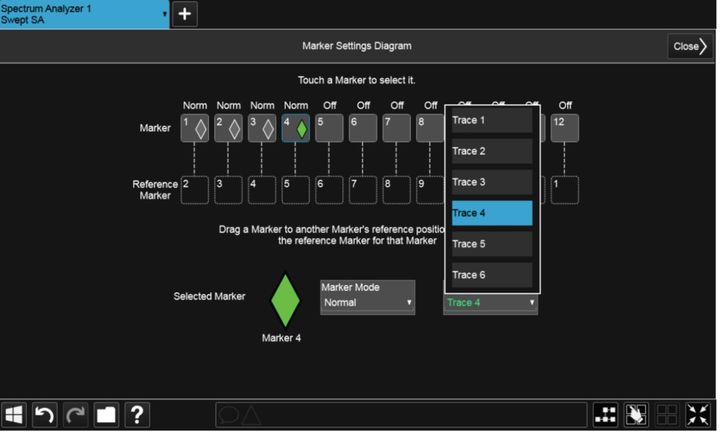The image size is (720, 432).
Task: Add a new screen with plus icon
Action: pyautogui.click(x=185, y=14)
